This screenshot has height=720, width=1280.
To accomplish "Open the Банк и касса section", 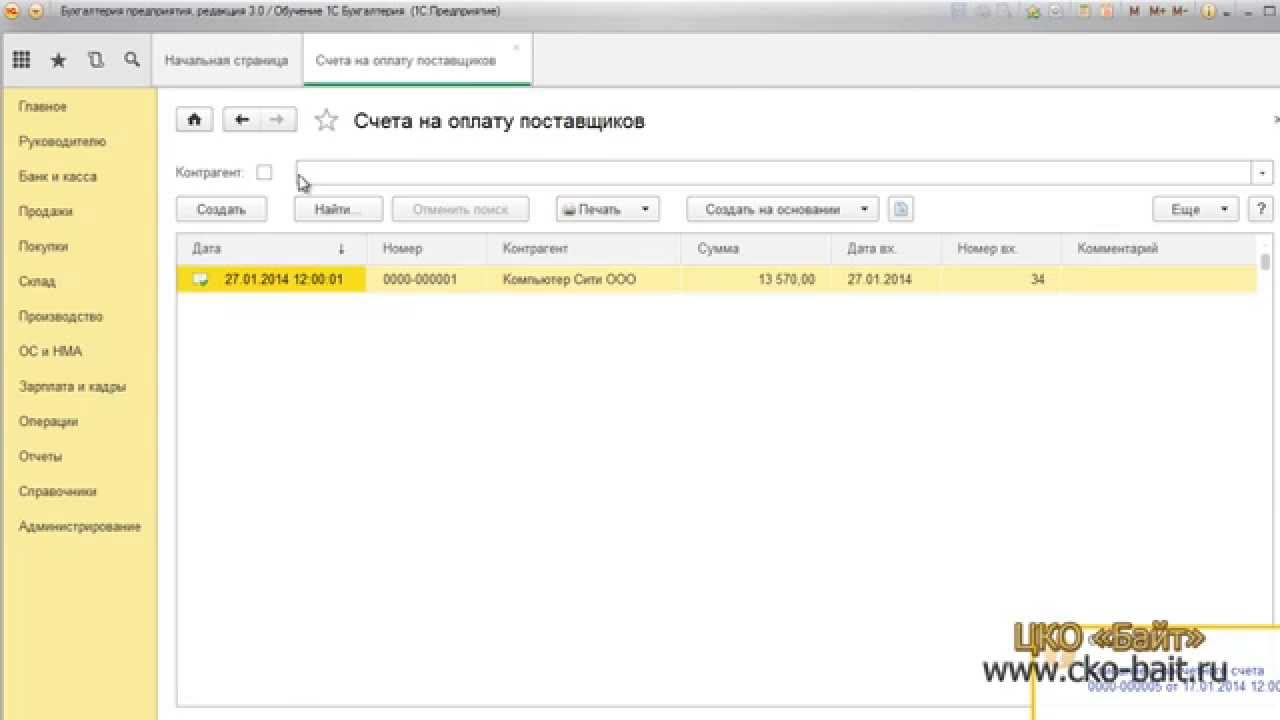I will 57,176.
